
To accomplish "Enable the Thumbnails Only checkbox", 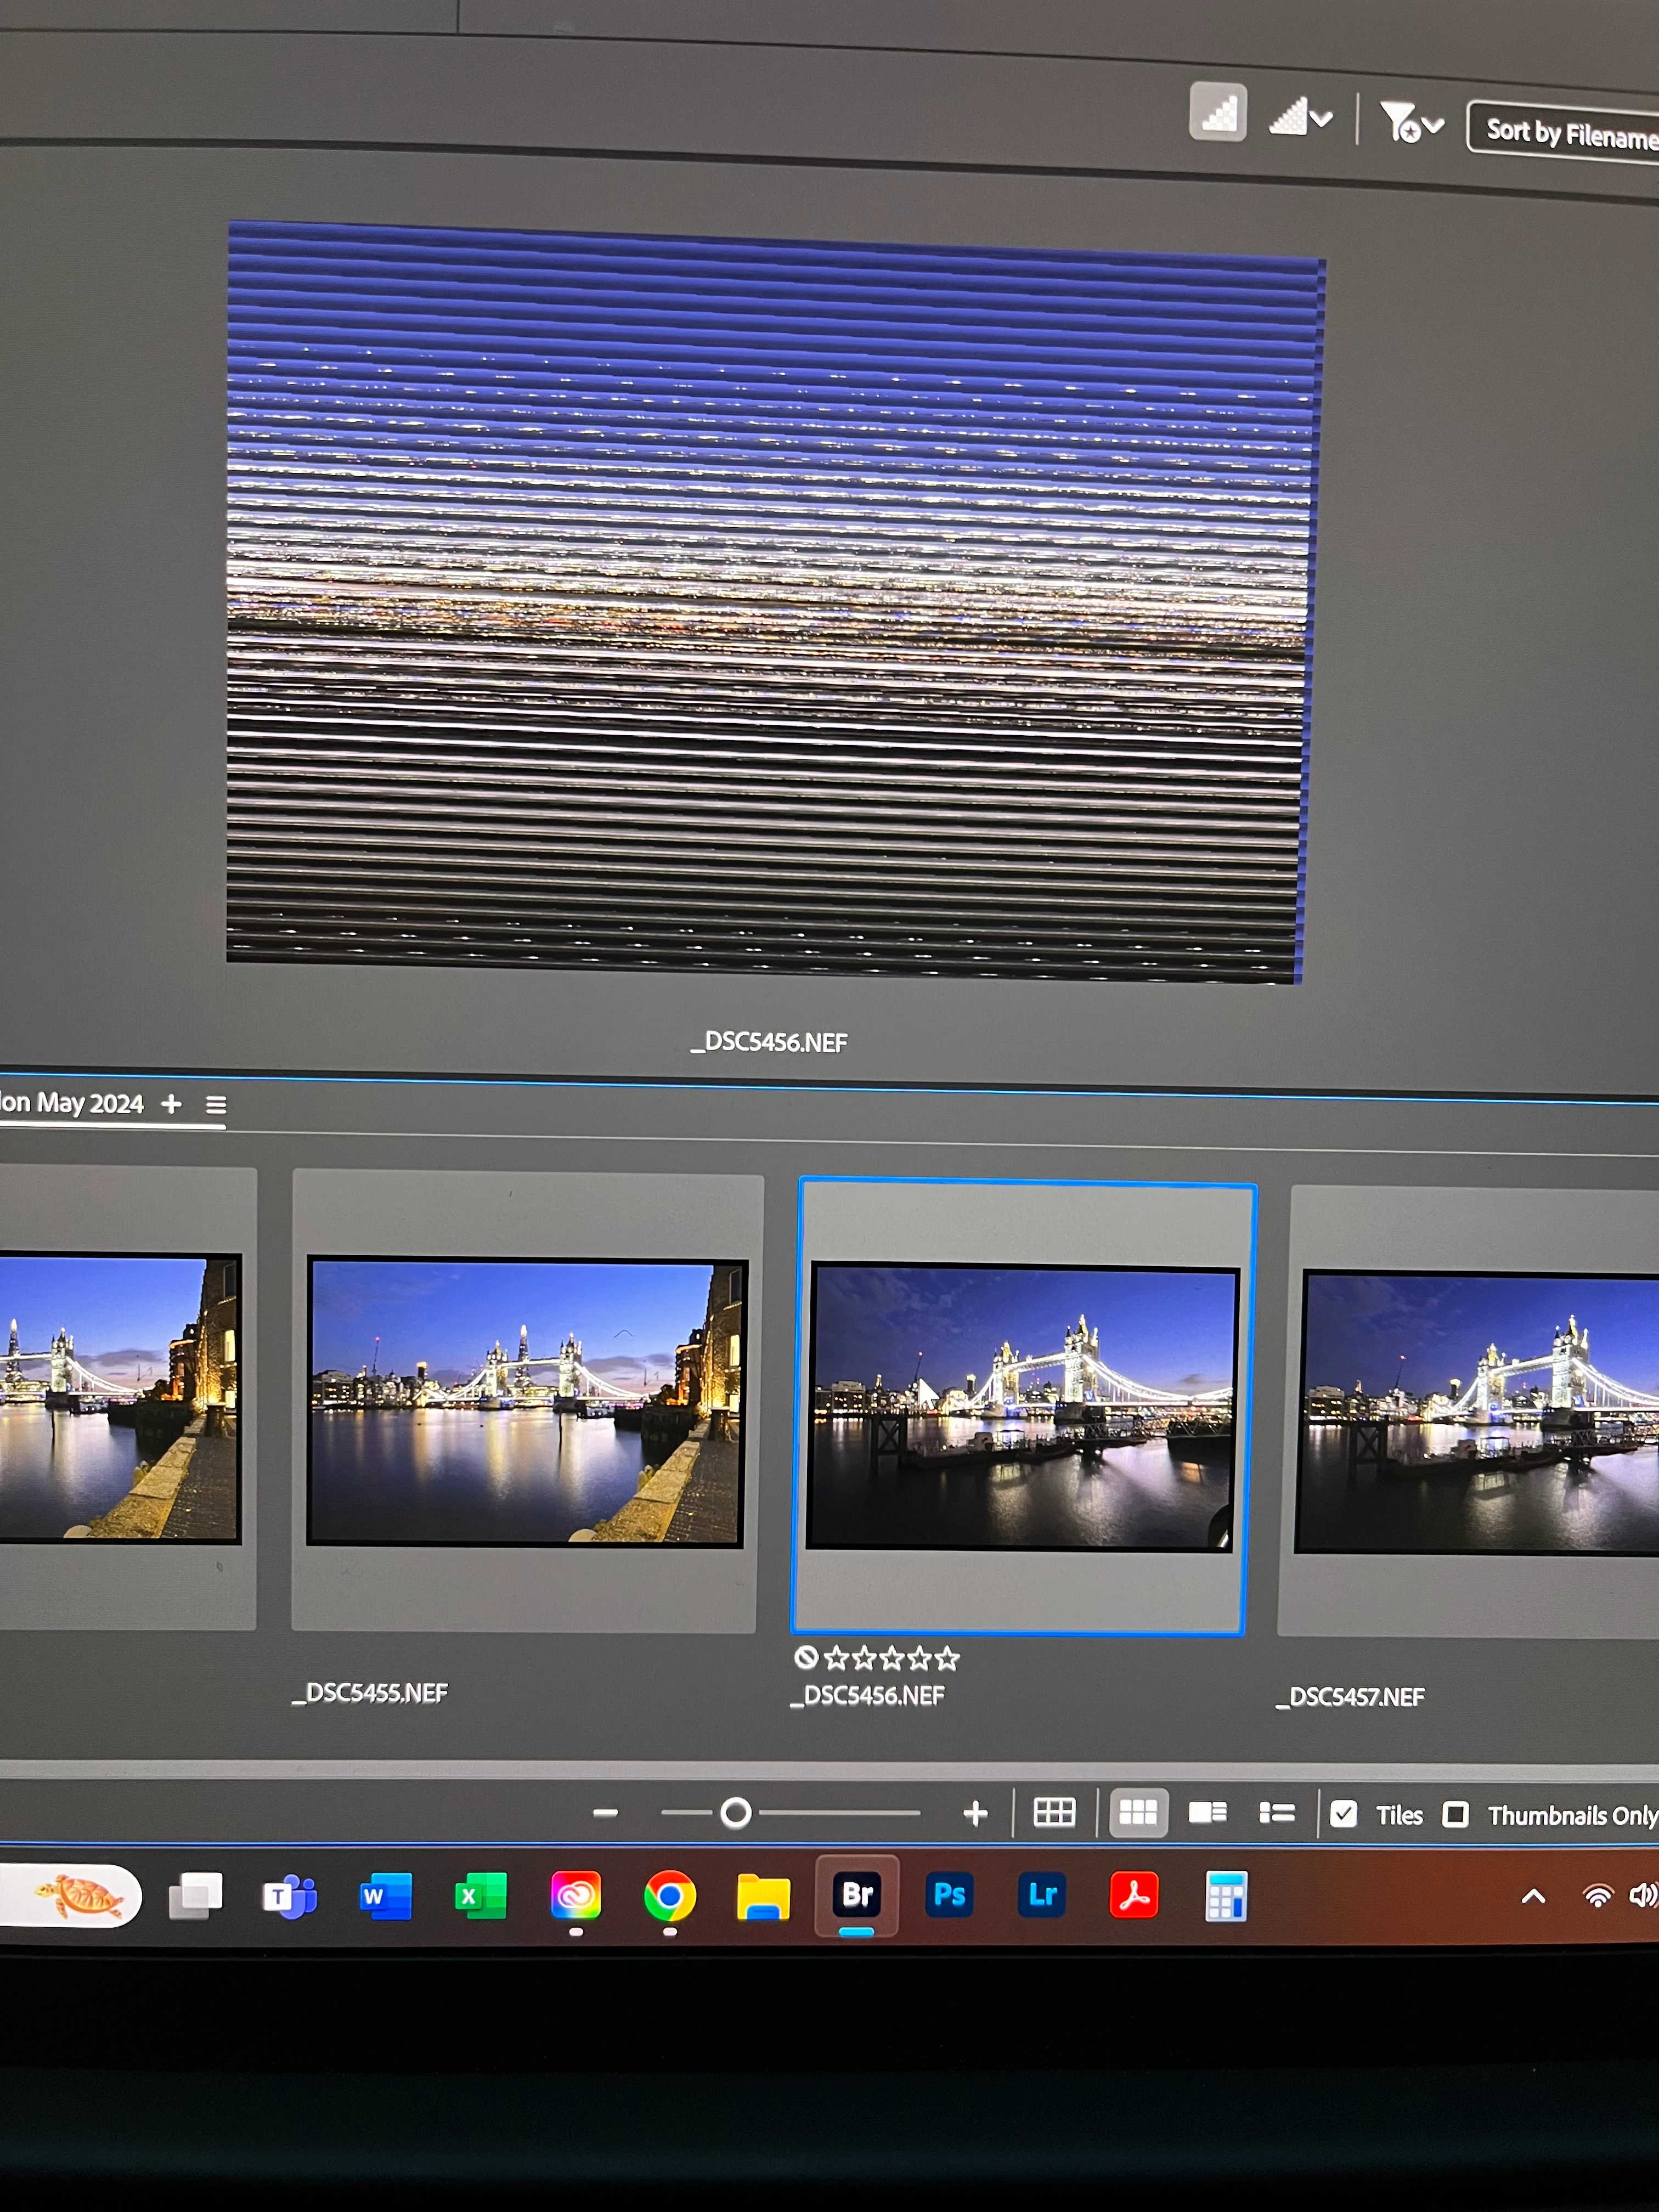I will [1455, 1814].
